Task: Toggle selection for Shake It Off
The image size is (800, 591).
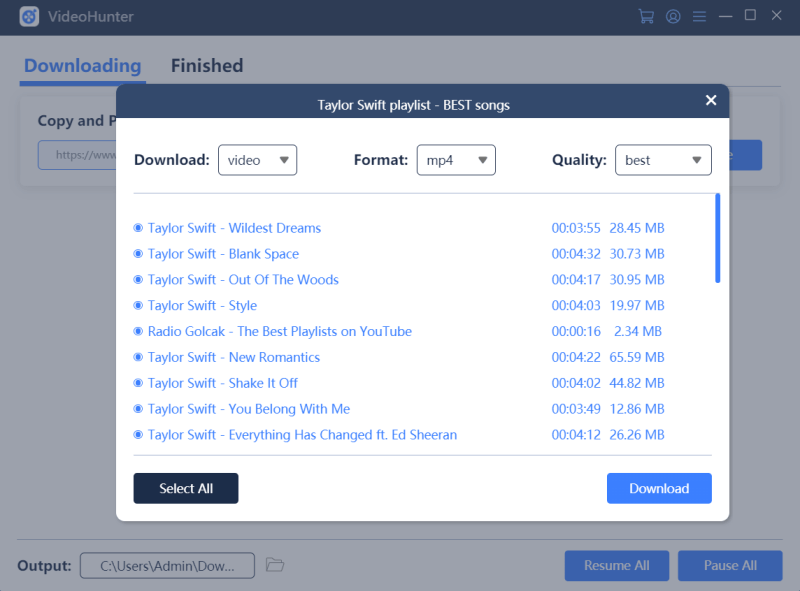Action: point(139,383)
